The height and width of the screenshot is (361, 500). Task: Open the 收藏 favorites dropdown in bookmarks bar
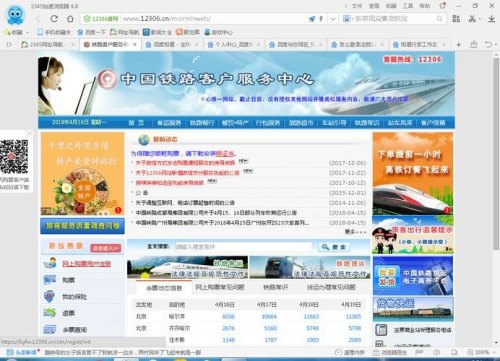click(16, 32)
